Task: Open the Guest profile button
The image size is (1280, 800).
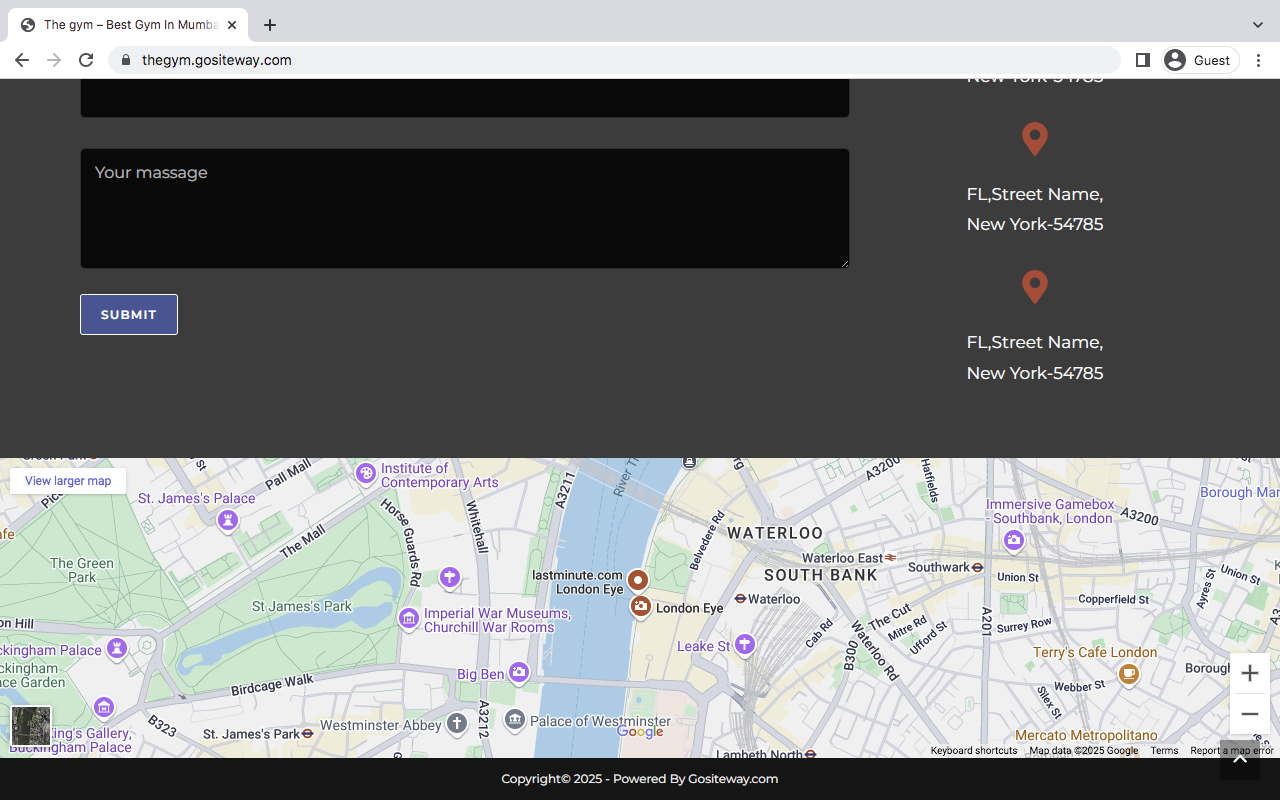Action: tap(1200, 60)
